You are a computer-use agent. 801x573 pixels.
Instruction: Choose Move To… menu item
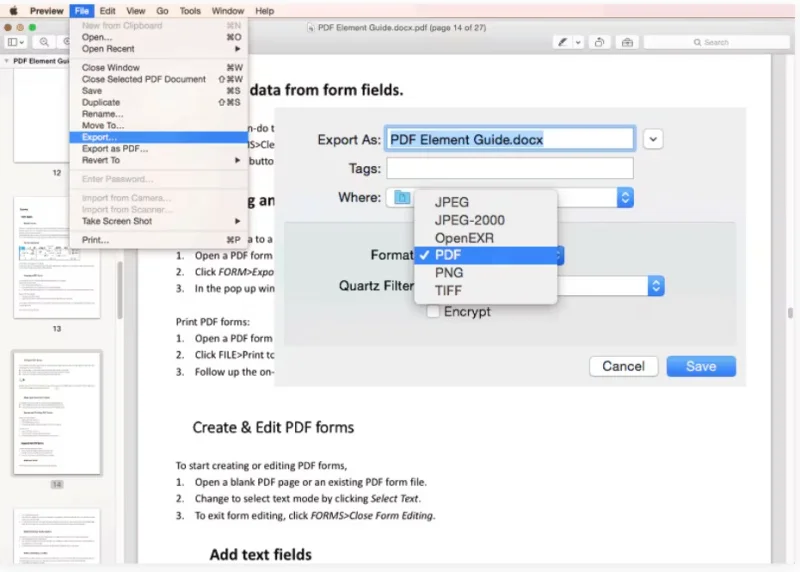pos(159,125)
